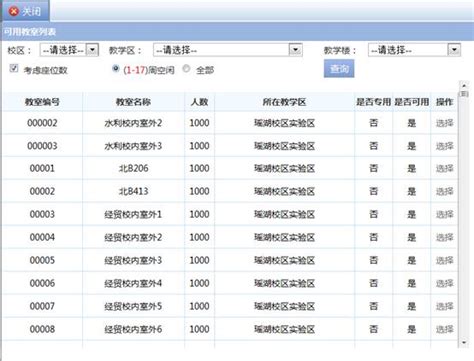The width and height of the screenshot is (474, 361).
Task: Click the 教室编号 column header
Action: [42, 102]
